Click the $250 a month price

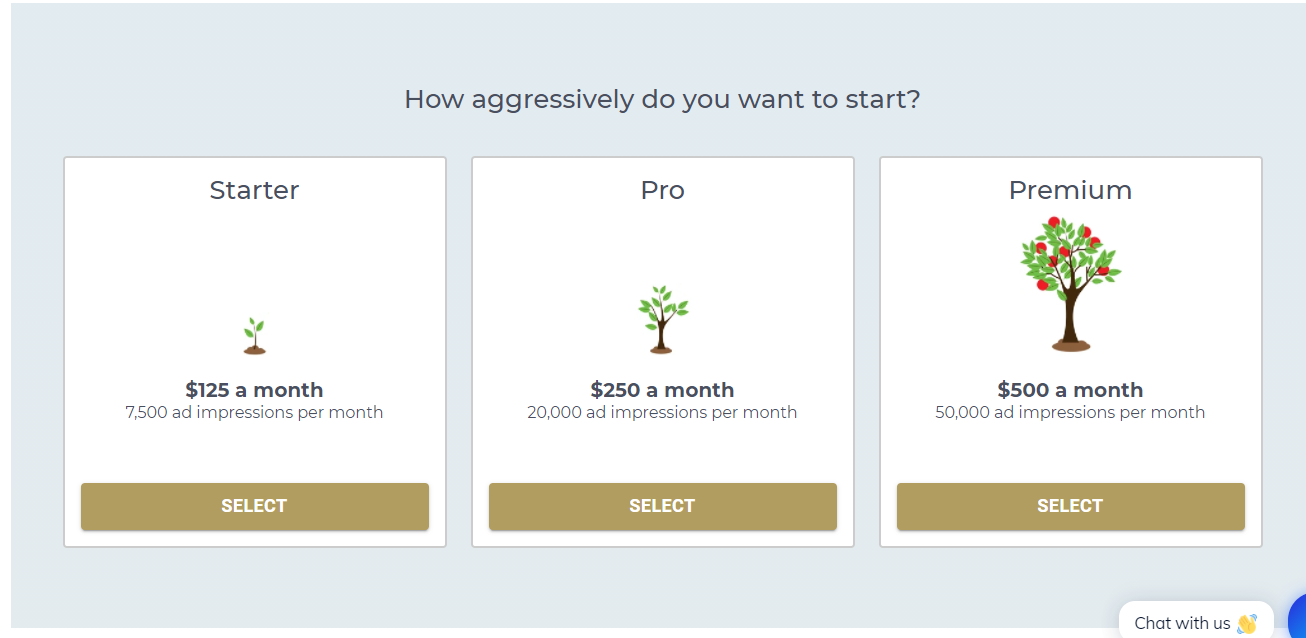point(662,390)
